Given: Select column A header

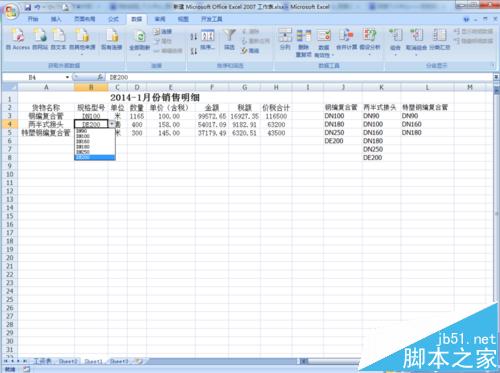Looking at the screenshot, I should (46, 87).
